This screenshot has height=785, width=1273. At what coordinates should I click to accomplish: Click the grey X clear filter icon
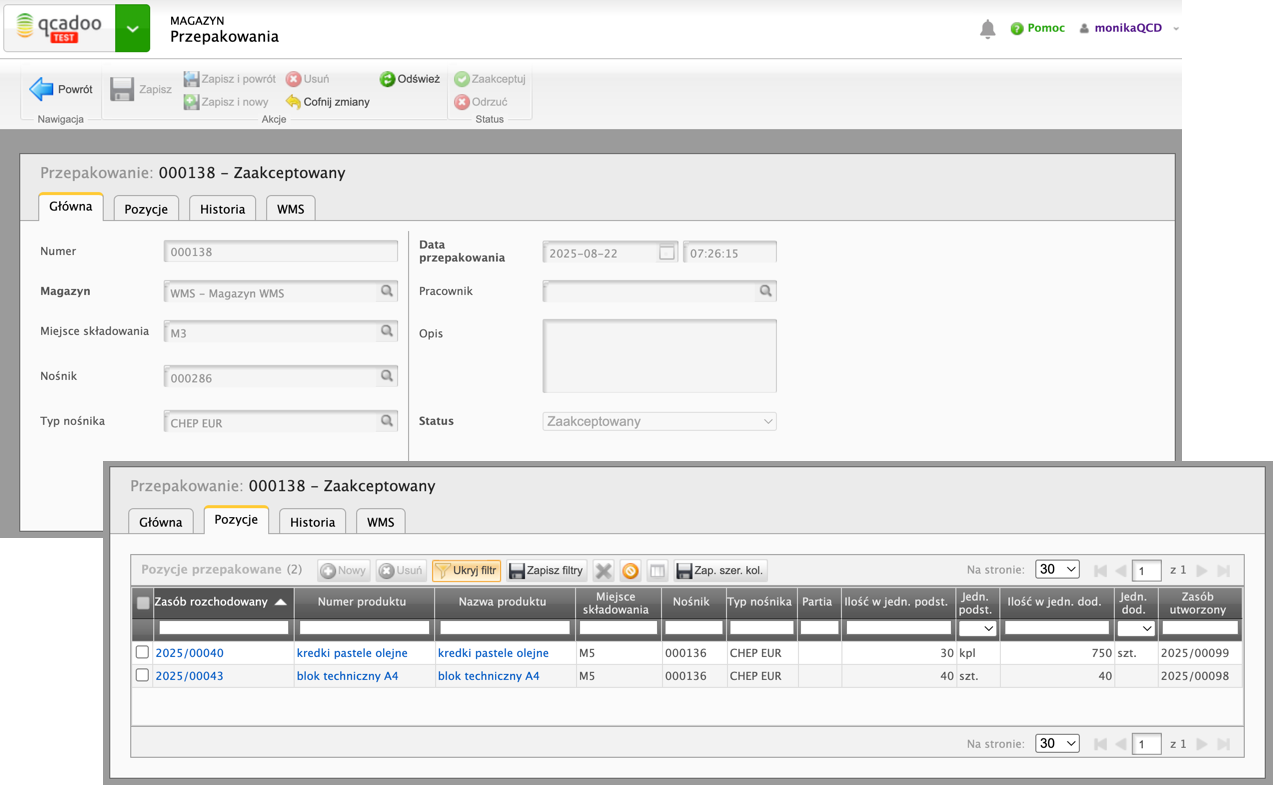(x=603, y=571)
